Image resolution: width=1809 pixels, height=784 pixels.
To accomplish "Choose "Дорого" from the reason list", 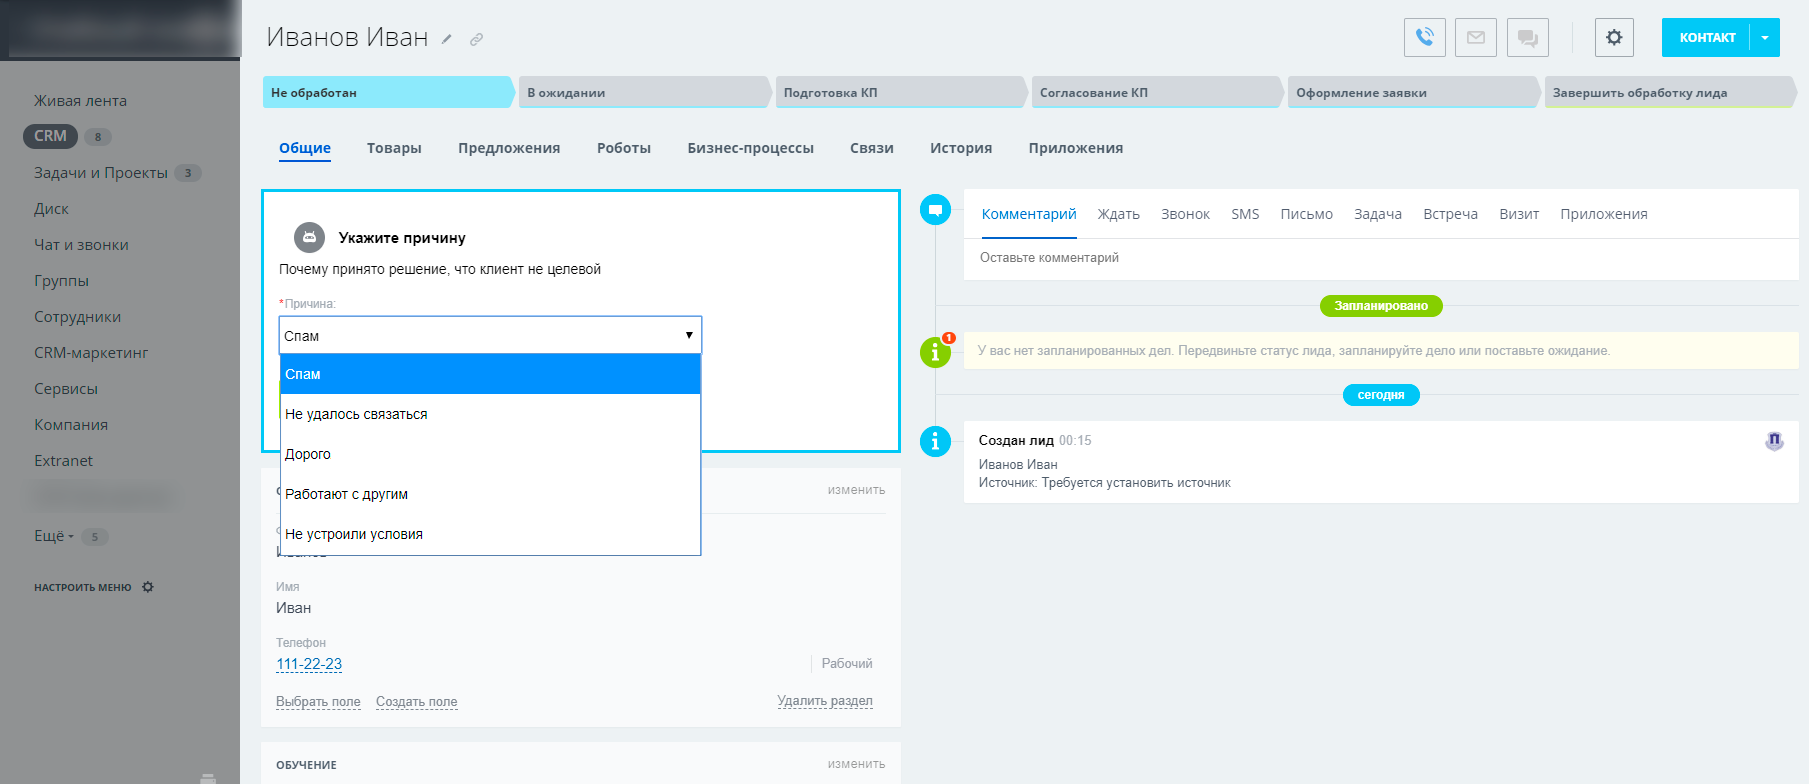I will pos(308,454).
